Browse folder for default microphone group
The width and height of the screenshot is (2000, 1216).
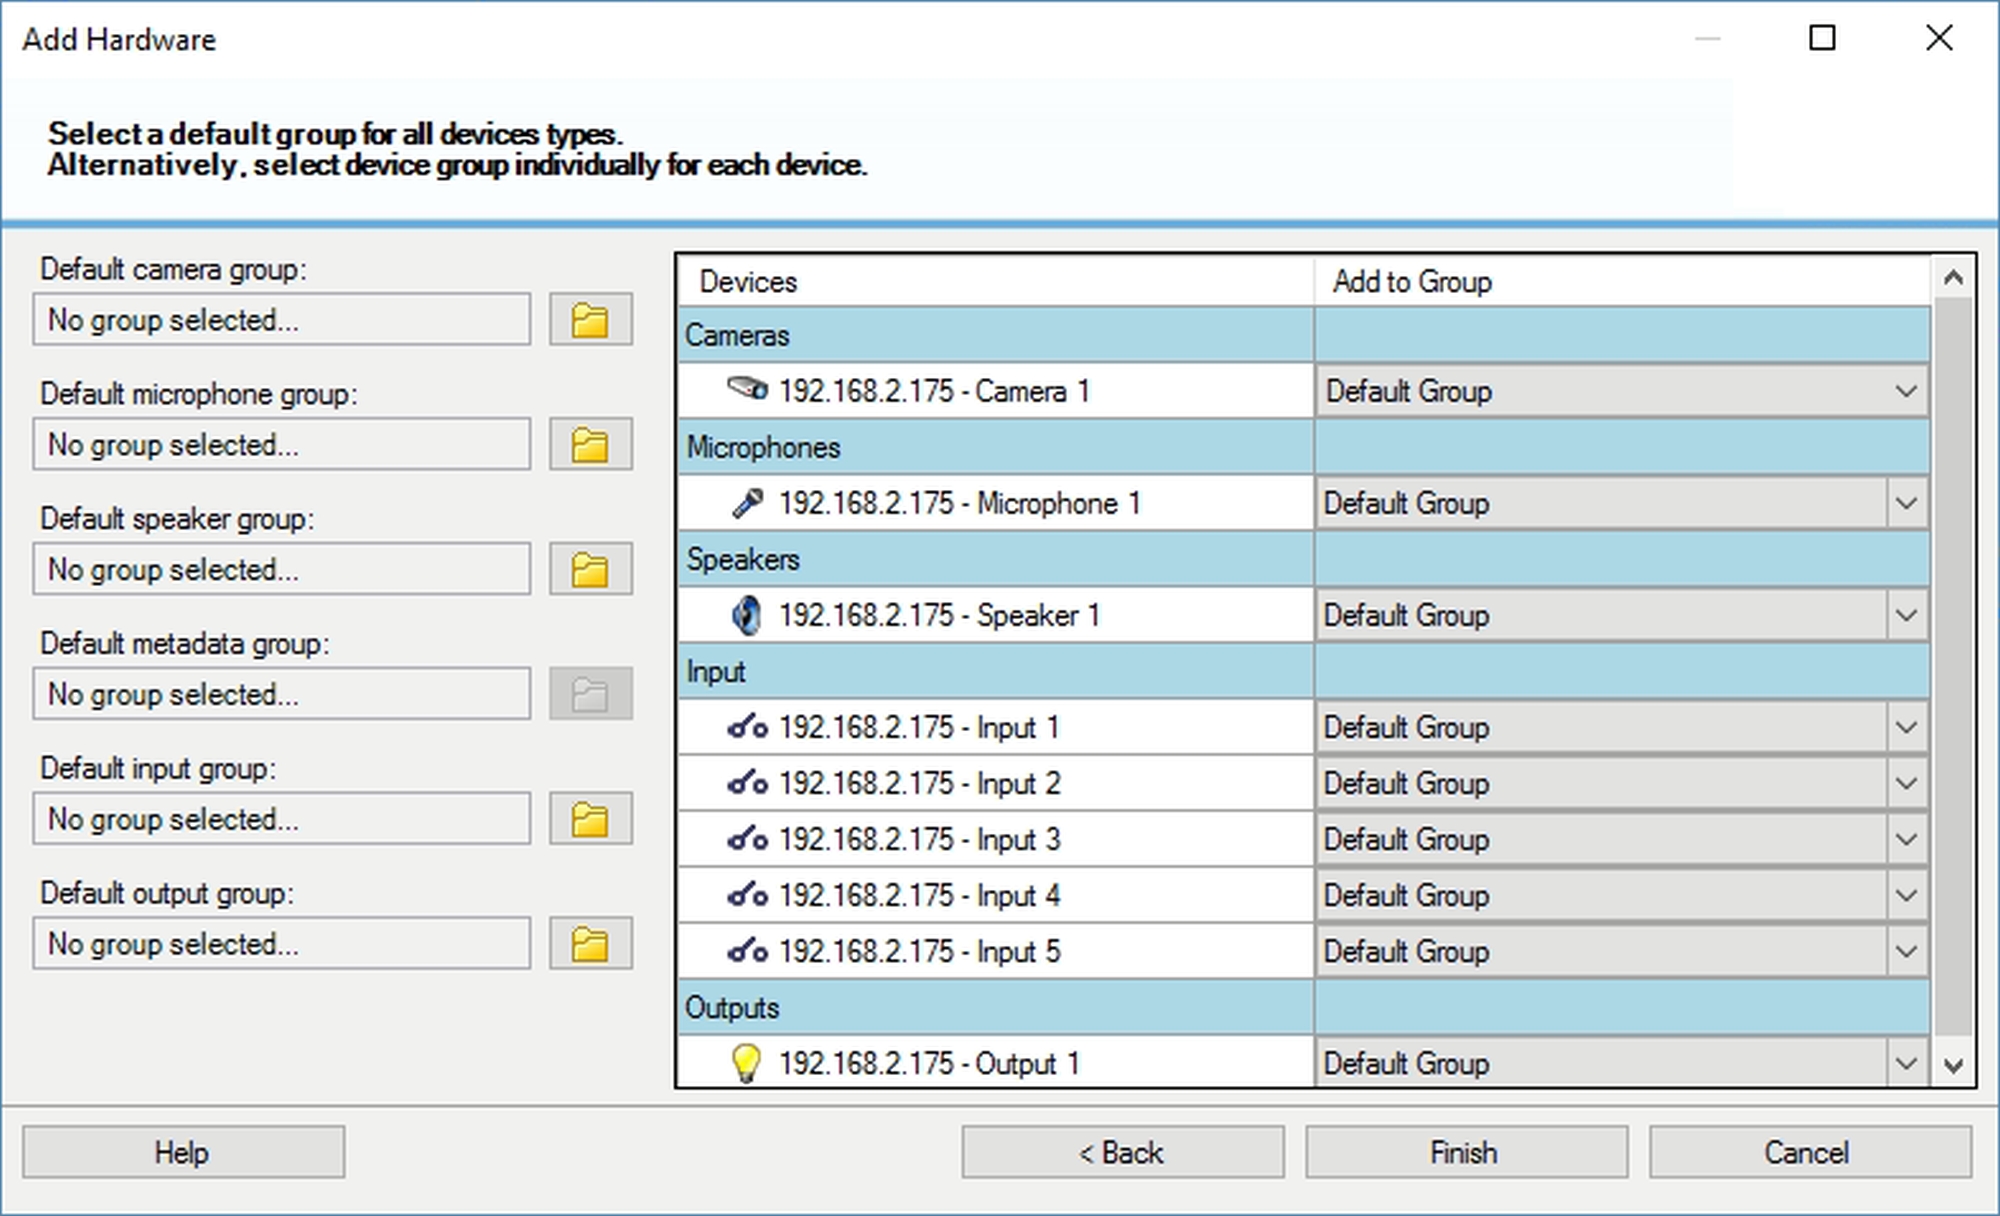[x=590, y=445]
